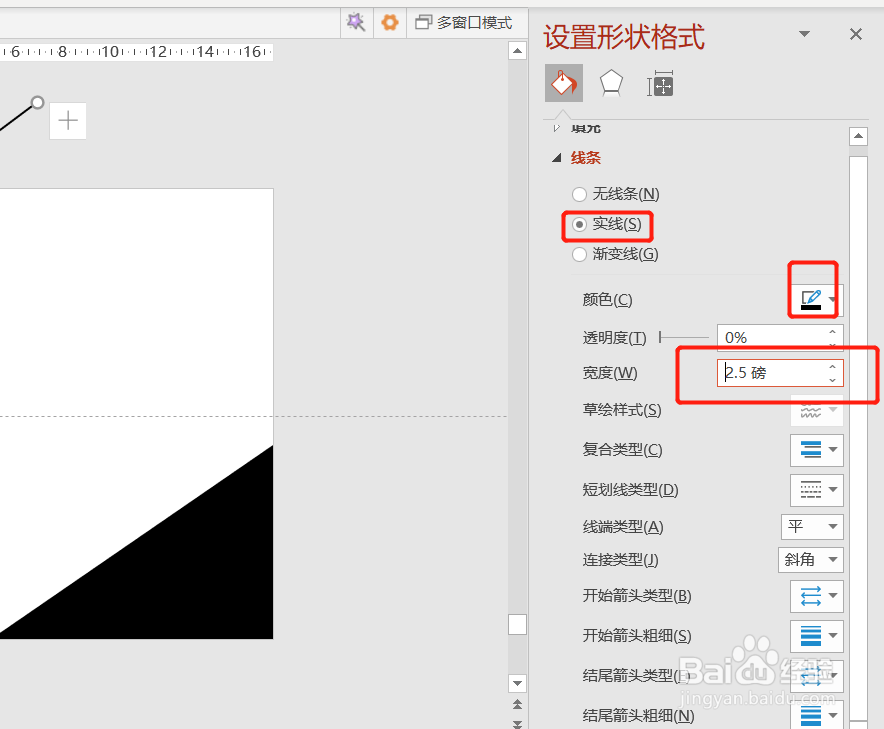
Task: Increase line width with up arrow
Action: pyautogui.click(x=832, y=367)
